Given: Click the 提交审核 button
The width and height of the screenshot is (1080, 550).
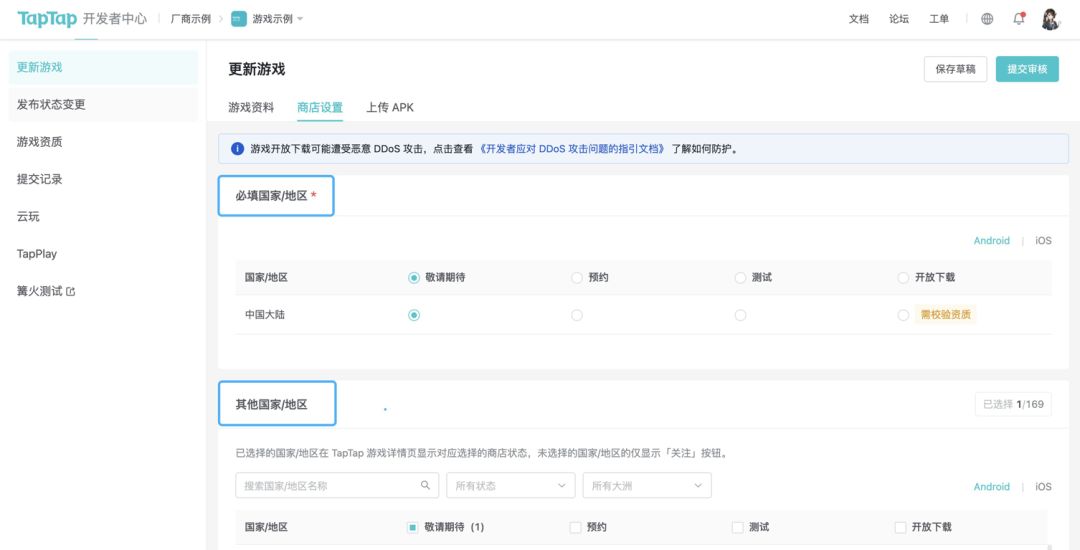Looking at the screenshot, I should (1027, 69).
